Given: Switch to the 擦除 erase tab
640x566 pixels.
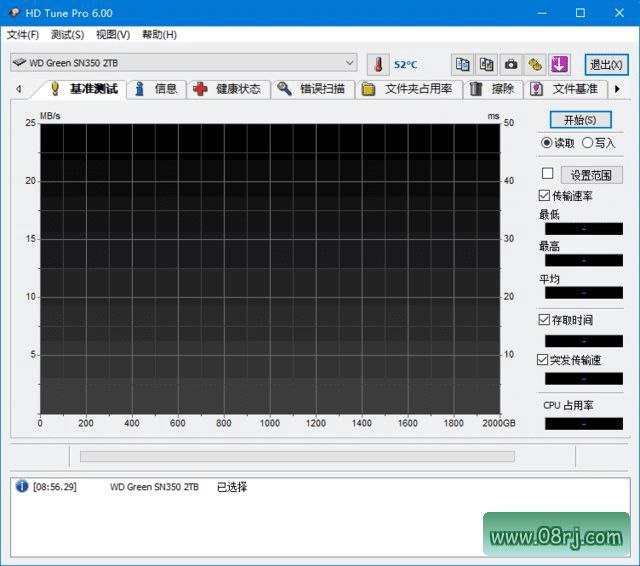Looking at the screenshot, I should click(x=493, y=89).
